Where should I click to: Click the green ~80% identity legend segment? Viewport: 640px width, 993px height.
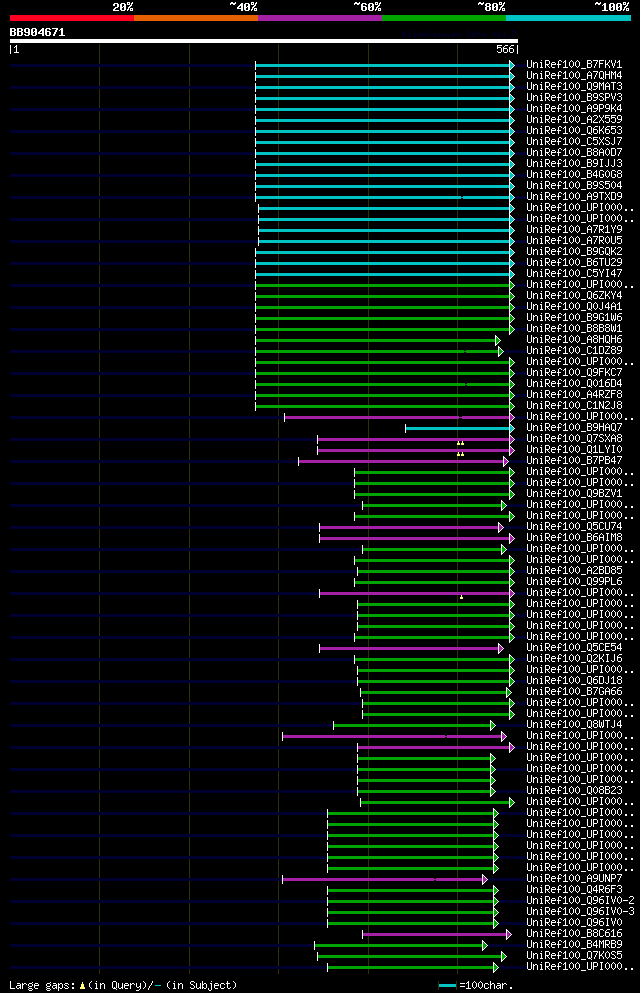pyautogui.click(x=444, y=18)
